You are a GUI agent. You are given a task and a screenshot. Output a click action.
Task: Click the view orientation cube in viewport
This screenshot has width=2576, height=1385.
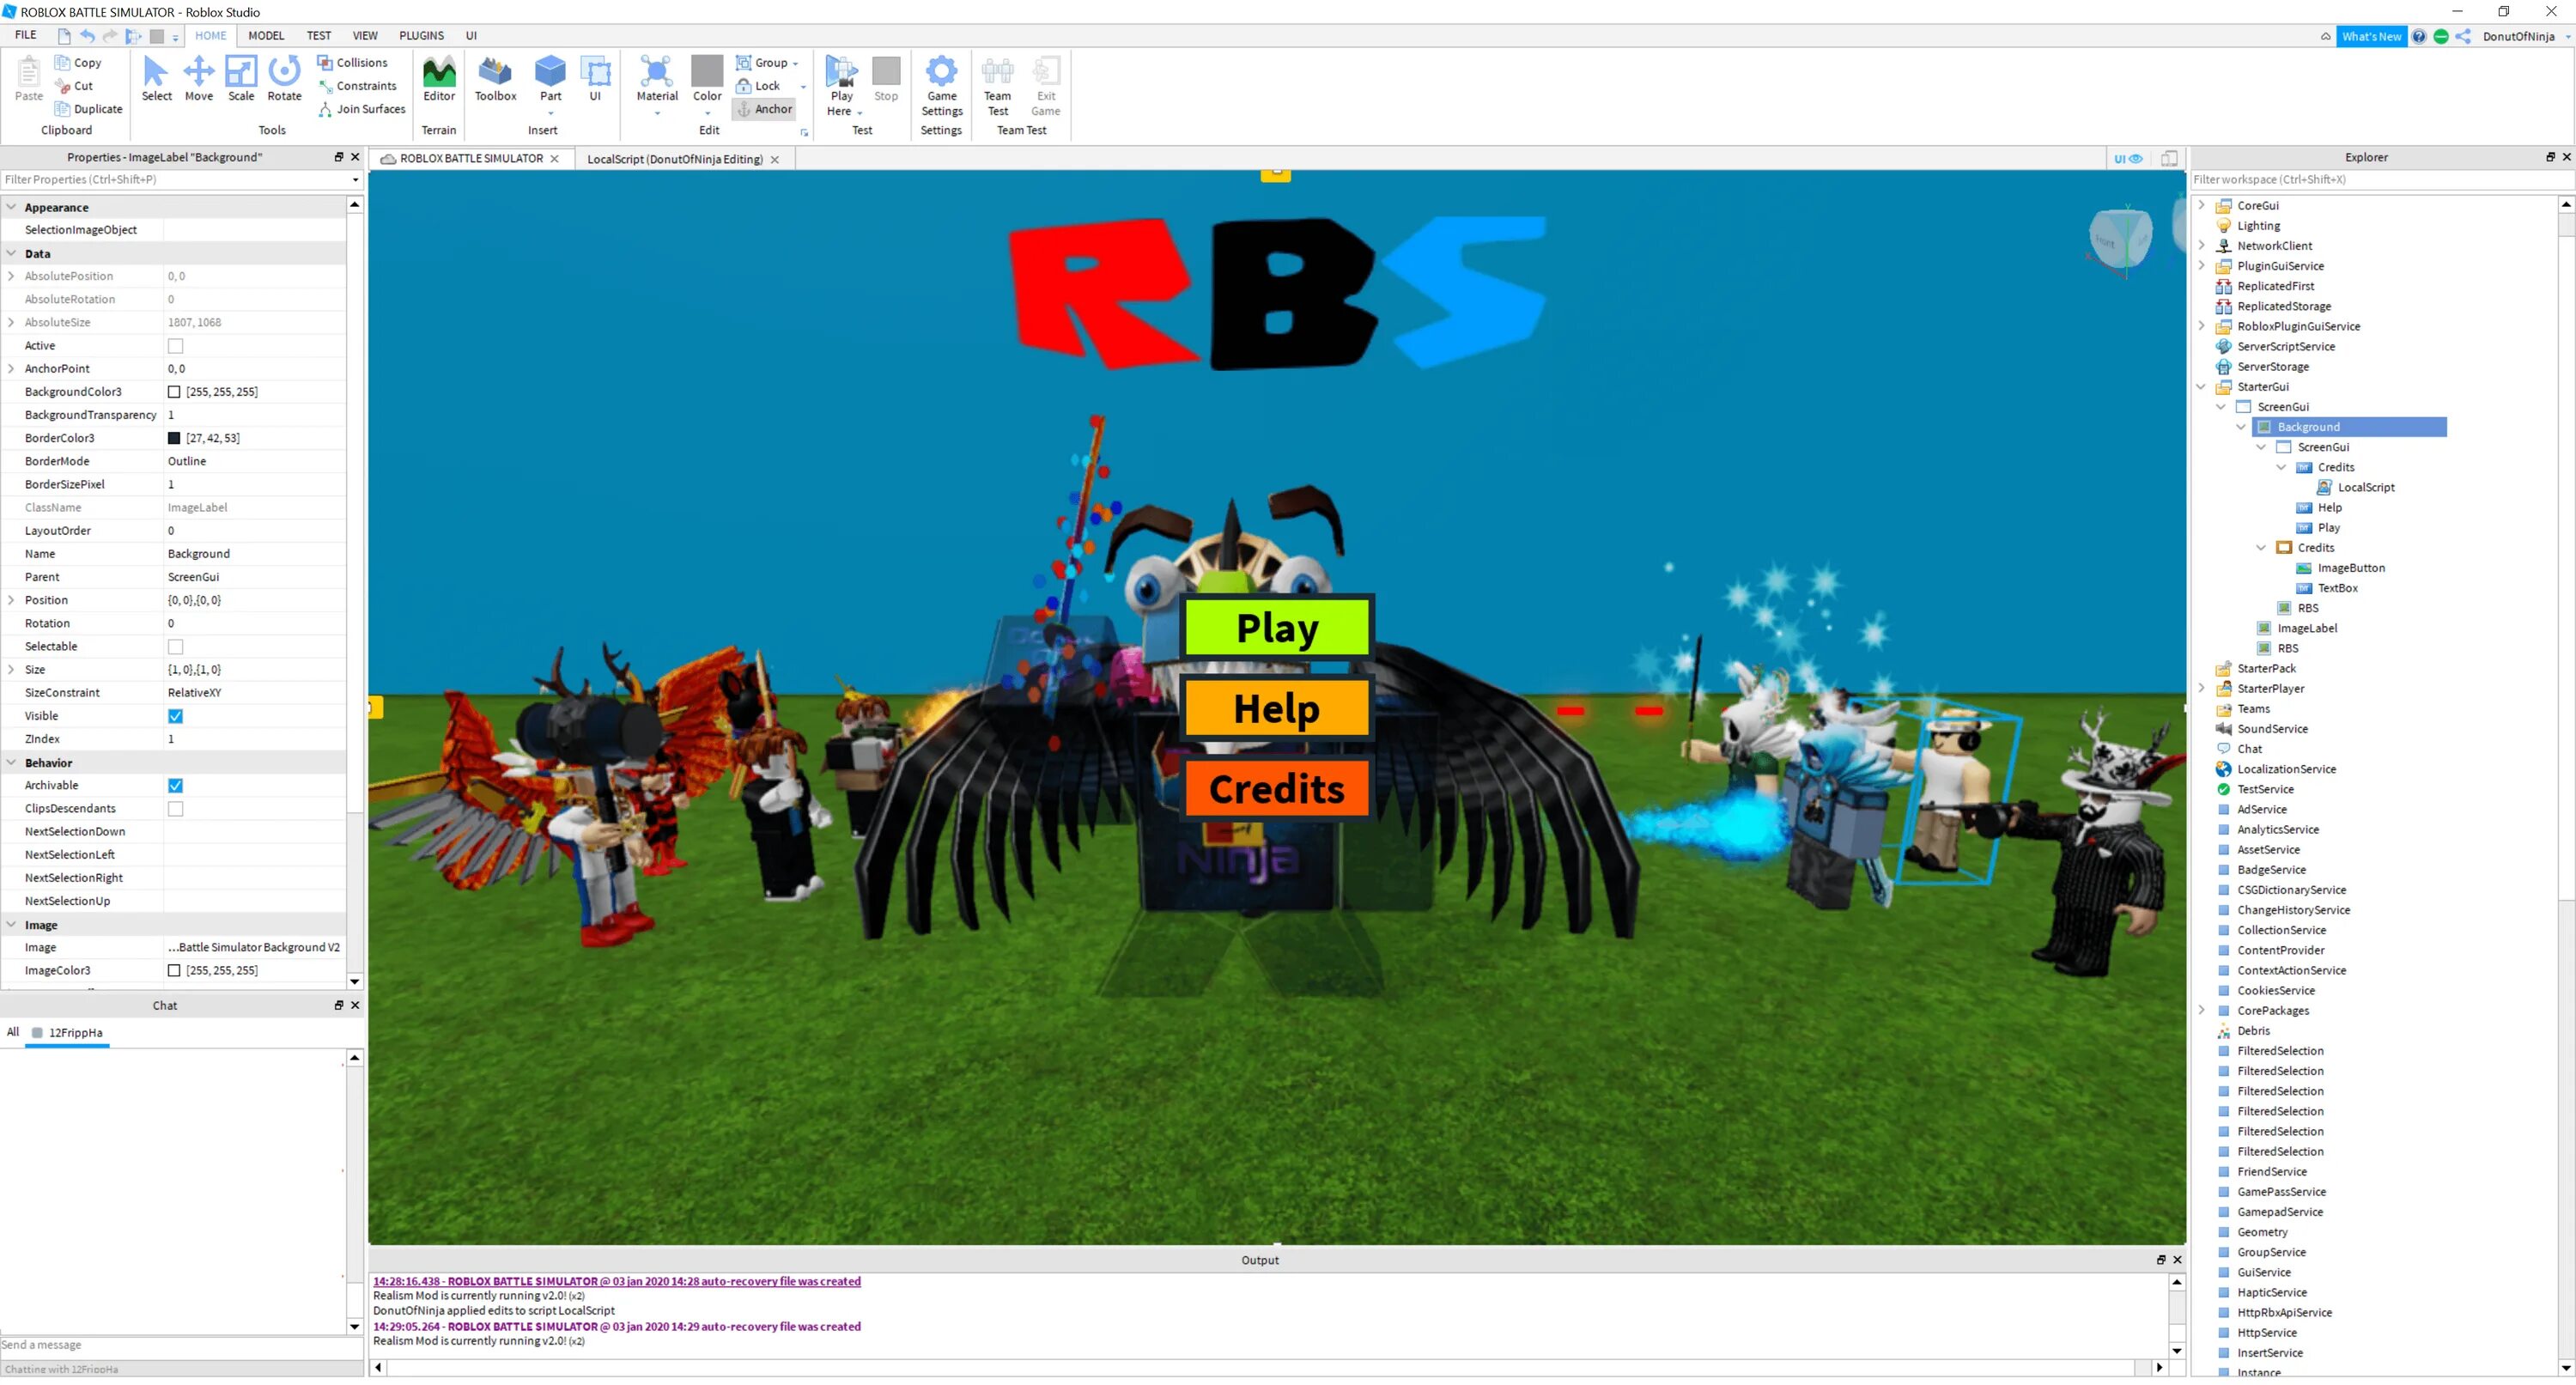(2118, 238)
